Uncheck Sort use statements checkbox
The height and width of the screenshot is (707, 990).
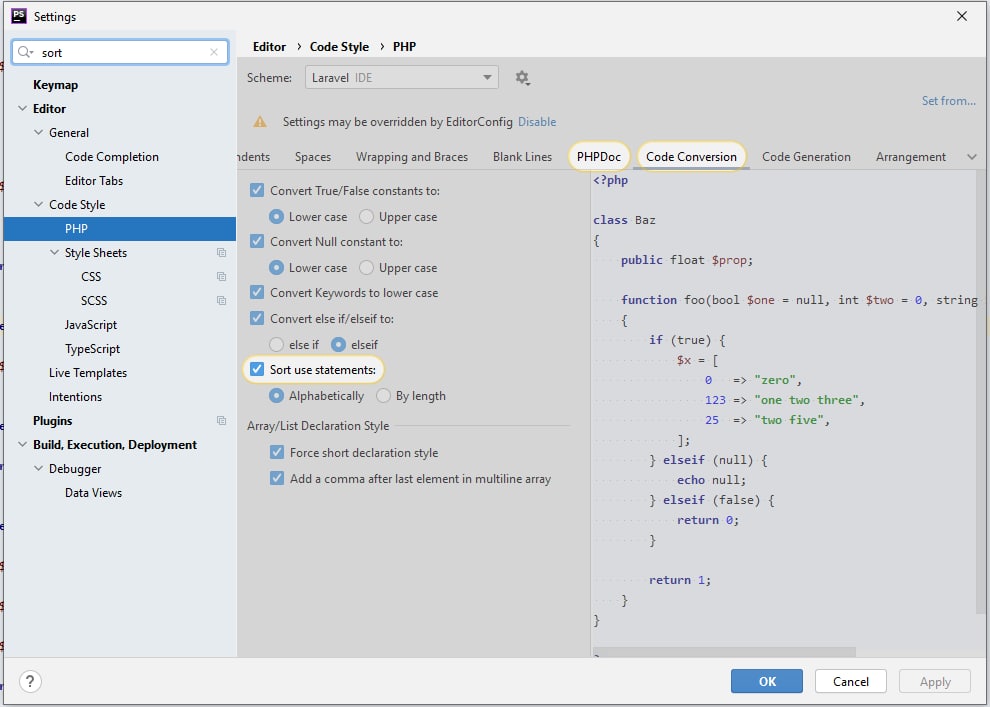257,370
